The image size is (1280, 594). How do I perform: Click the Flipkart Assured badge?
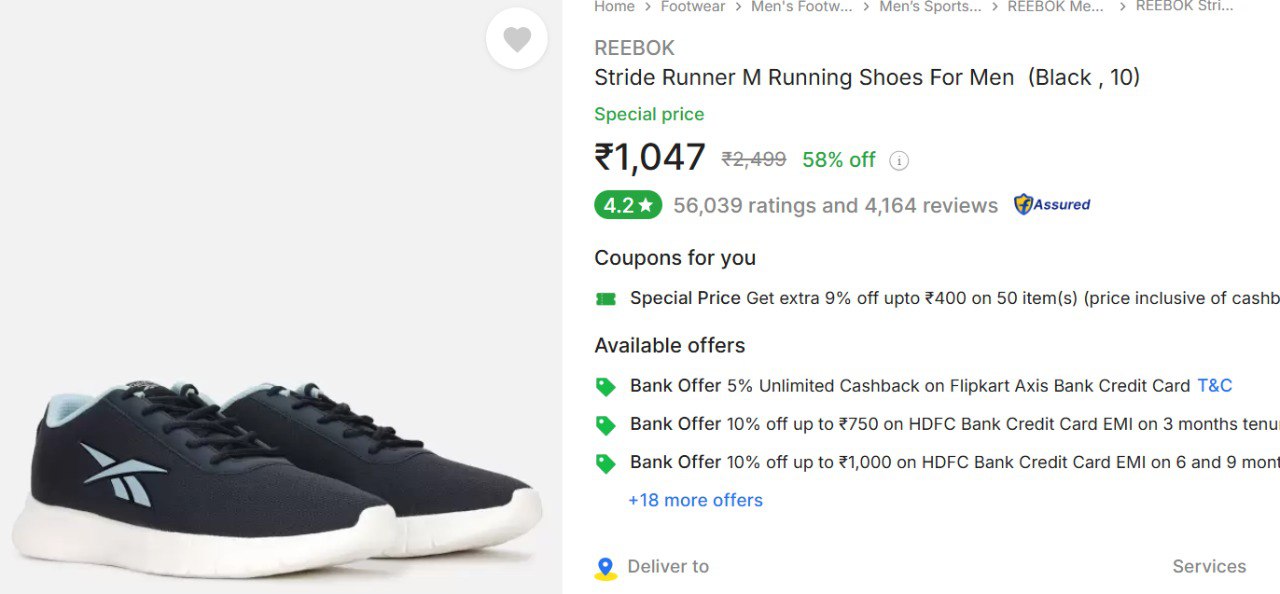click(x=1052, y=205)
